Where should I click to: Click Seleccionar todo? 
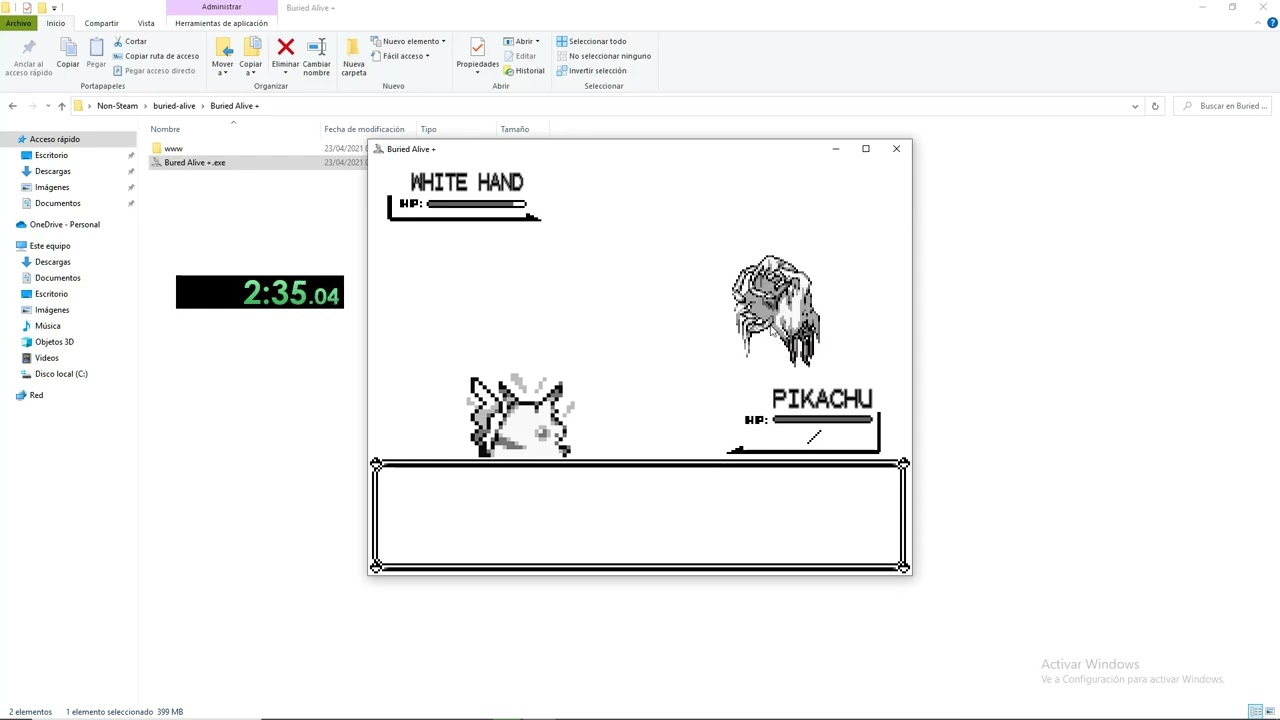click(591, 41)
